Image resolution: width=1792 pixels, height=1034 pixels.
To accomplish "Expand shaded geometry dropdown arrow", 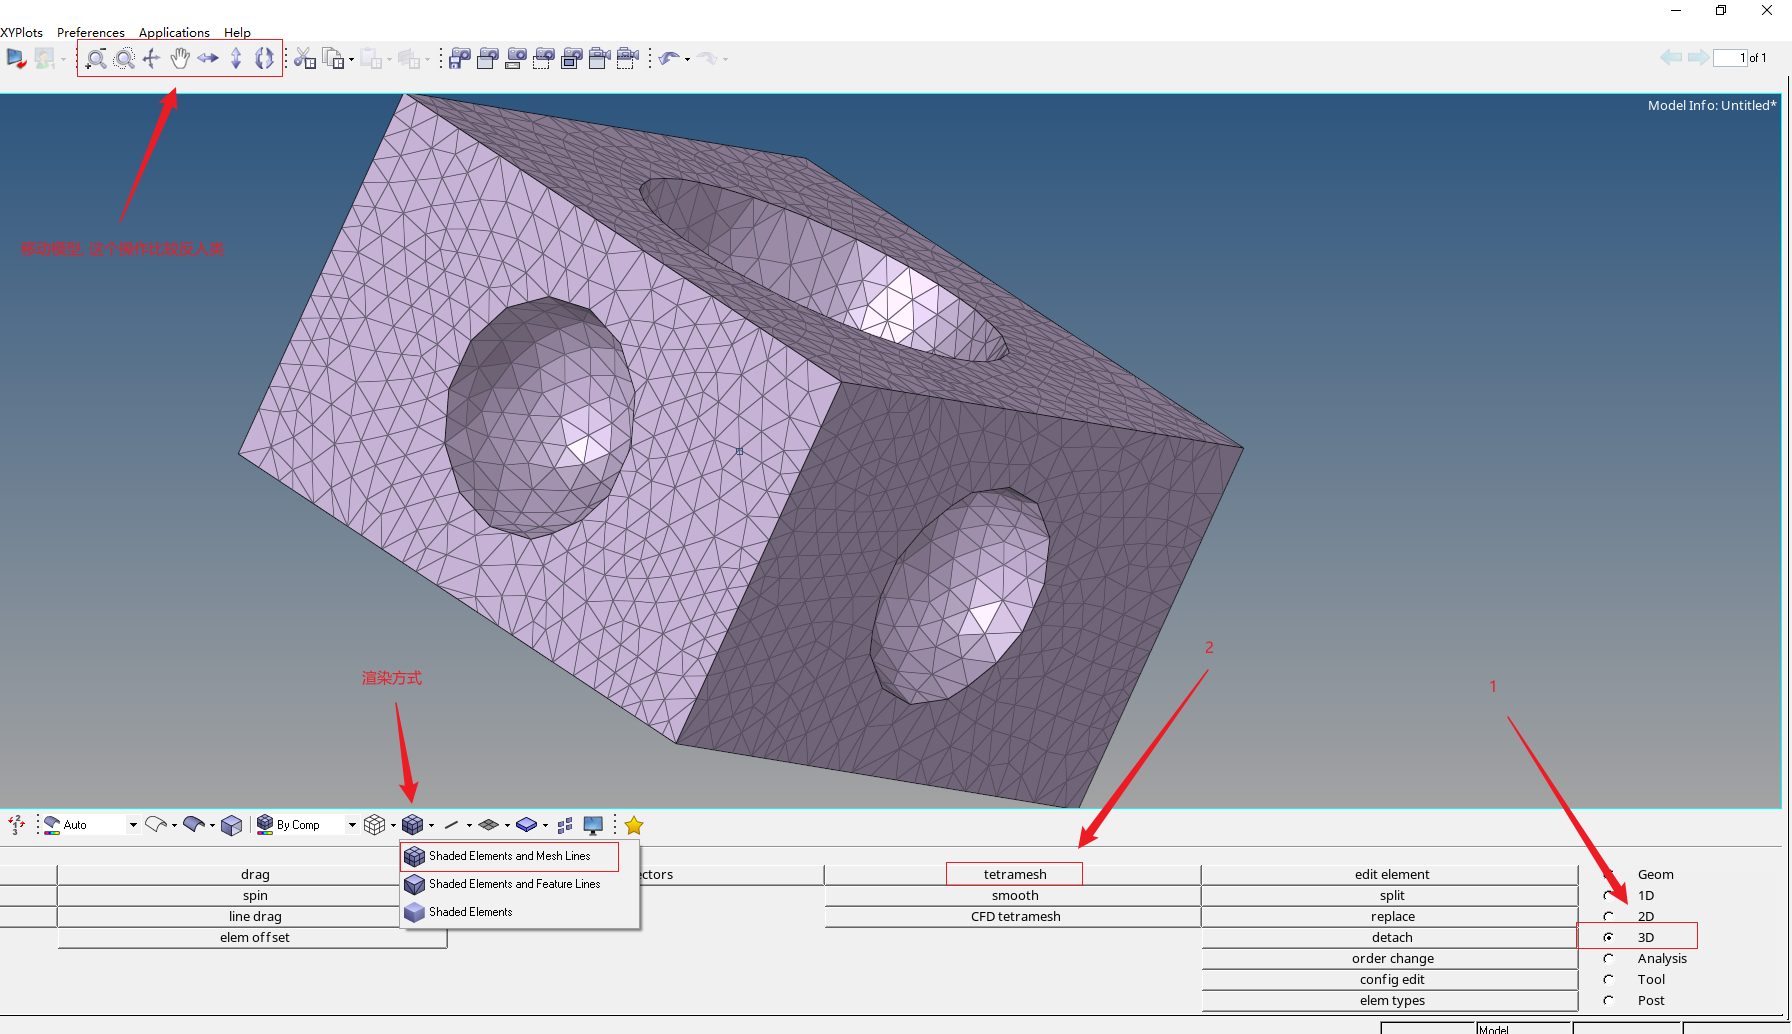I will point(212,826).
